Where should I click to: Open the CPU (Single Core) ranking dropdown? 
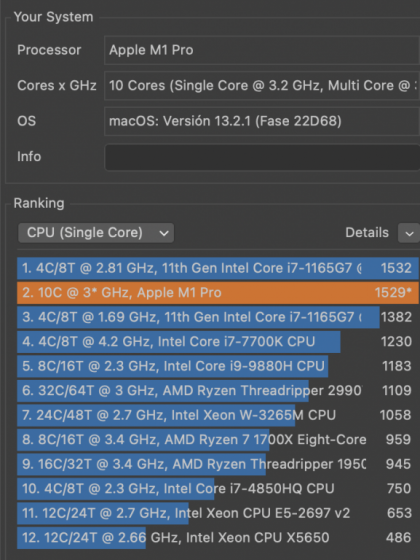click(96, 233)
